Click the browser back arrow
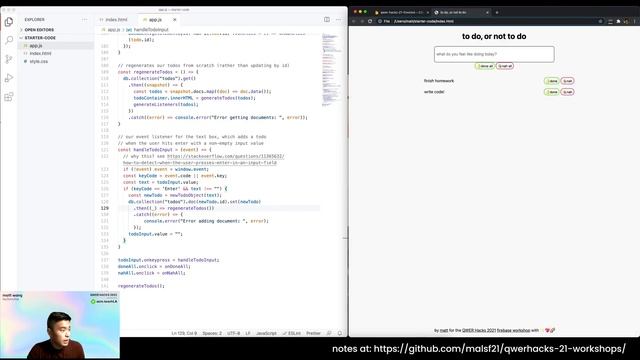The image size is (640, 360). [x=354, y=21]
